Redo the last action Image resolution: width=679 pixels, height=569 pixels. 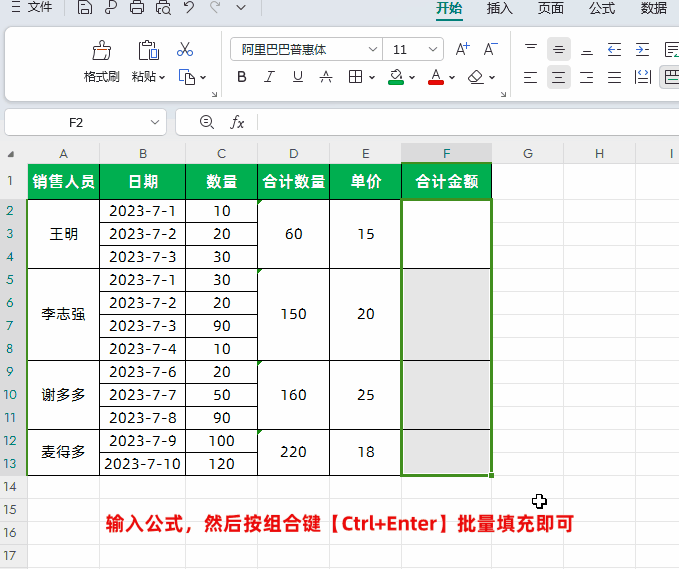pyautogui.click(x=215, y=7)
